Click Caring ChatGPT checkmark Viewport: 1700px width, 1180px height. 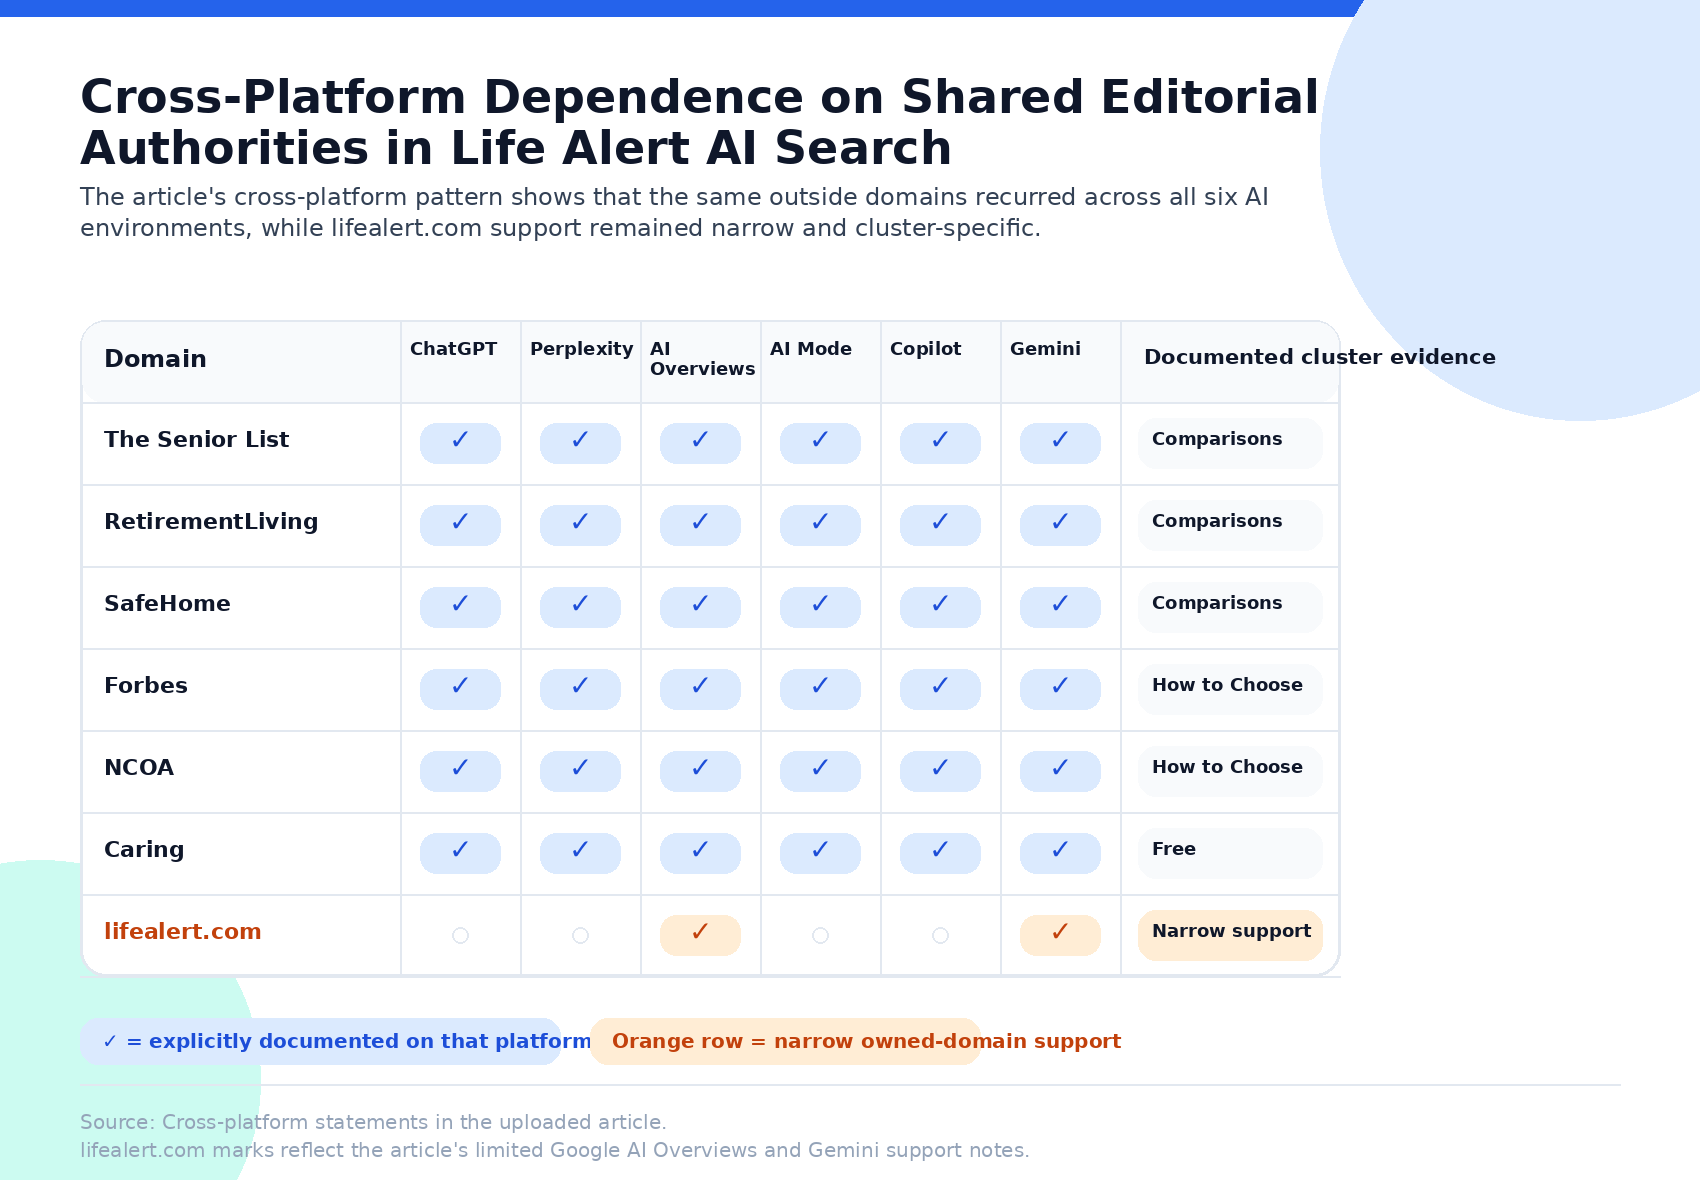tap(460, 853)
